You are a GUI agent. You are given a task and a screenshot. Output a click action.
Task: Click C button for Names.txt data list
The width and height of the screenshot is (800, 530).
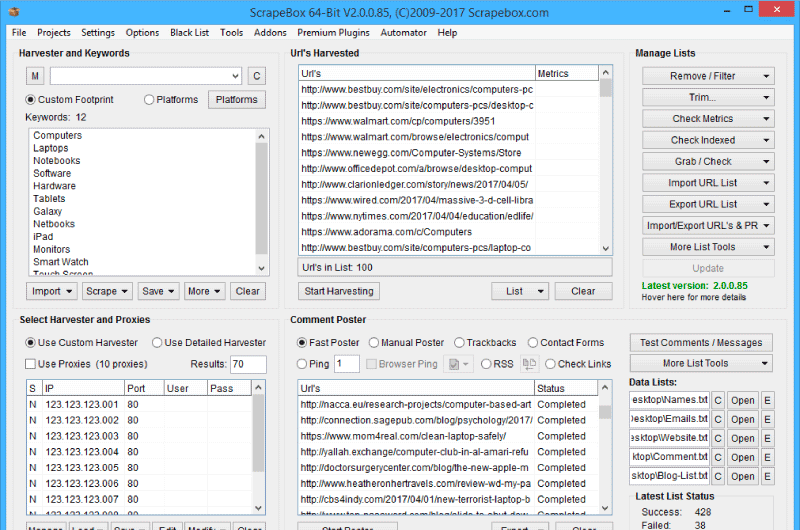718,400
